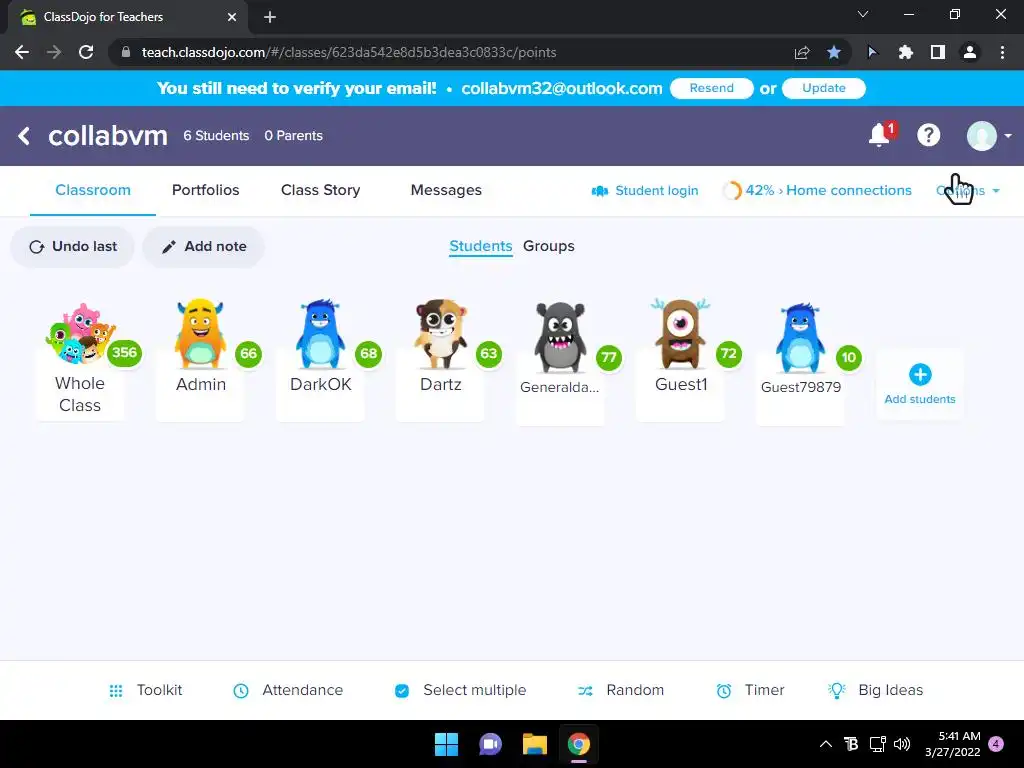Click the Chrome profile icon in toolbar
Screen dimensions: 1024x768
click(x=970, y=52)
